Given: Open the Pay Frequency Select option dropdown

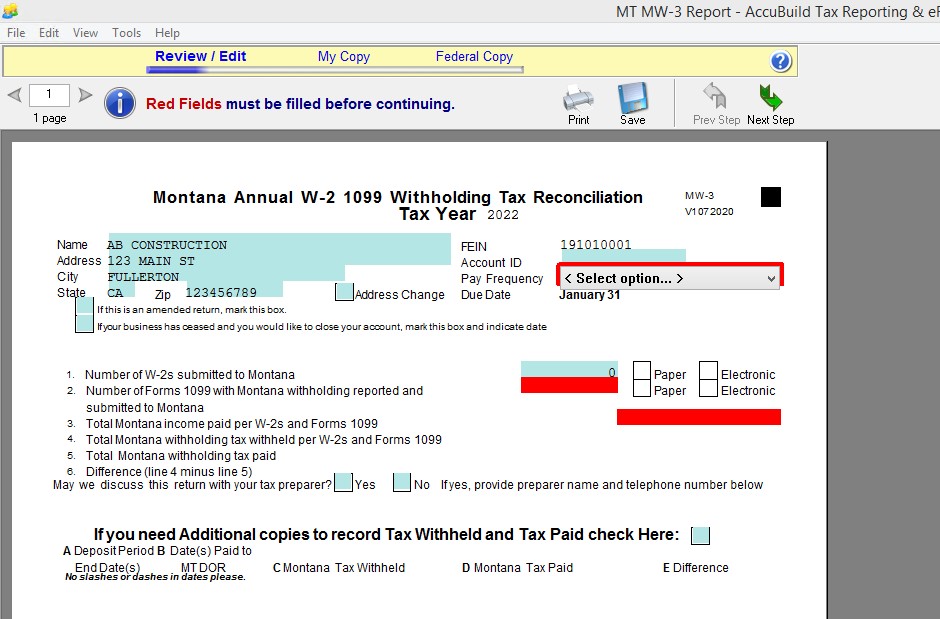Looking at the screenshot, I should click(670, 278).
